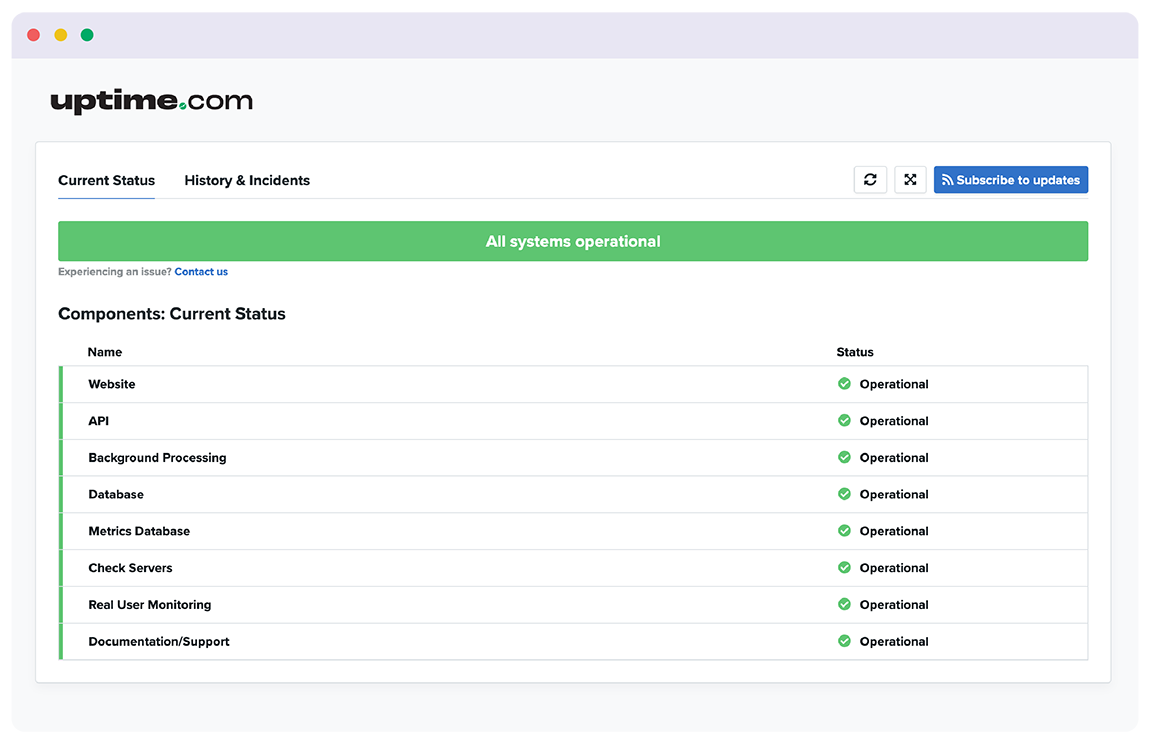
Task: Select the Database component name
Action: 116,494
